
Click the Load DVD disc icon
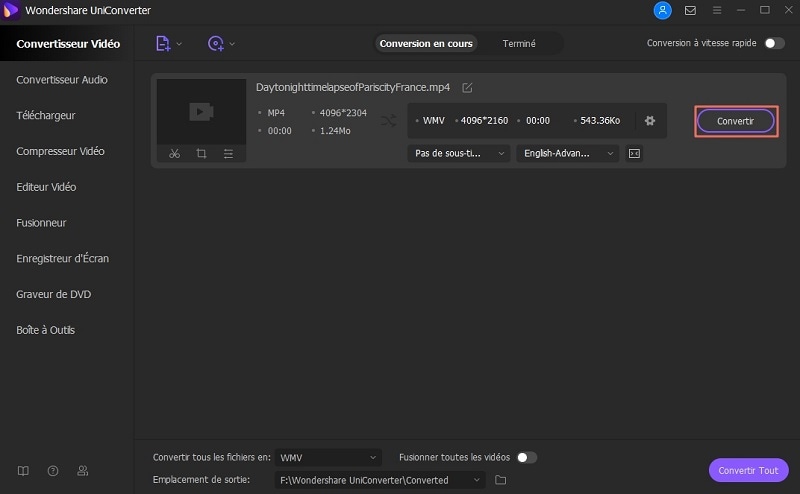point(215,43)
